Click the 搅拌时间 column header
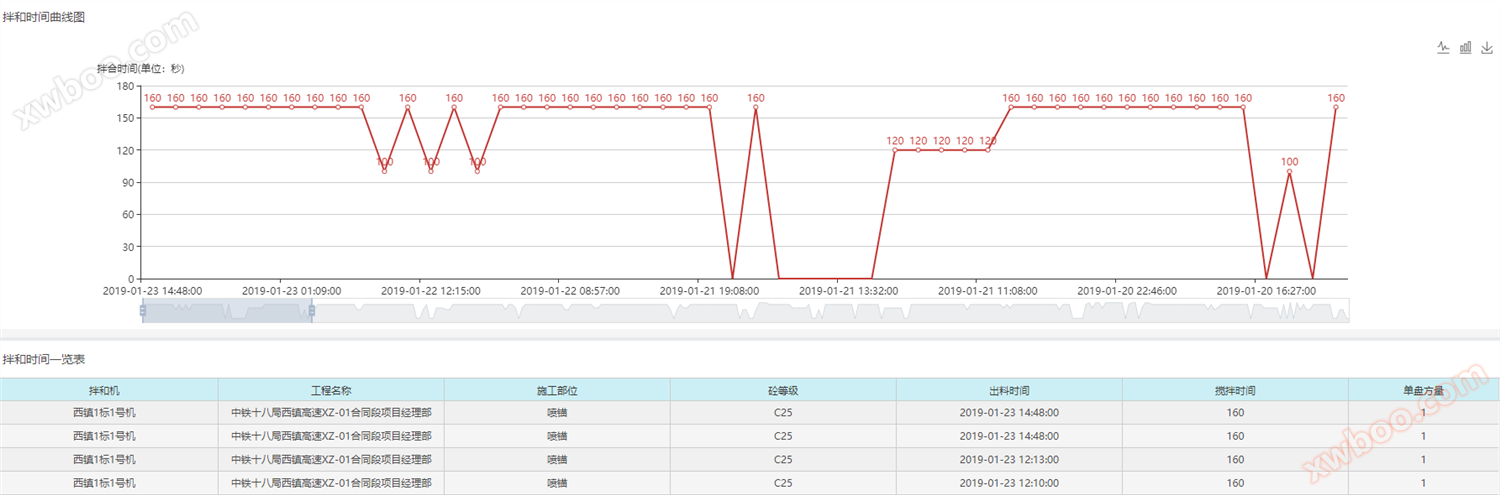The image size is (1500, 495). point(1235,390)
